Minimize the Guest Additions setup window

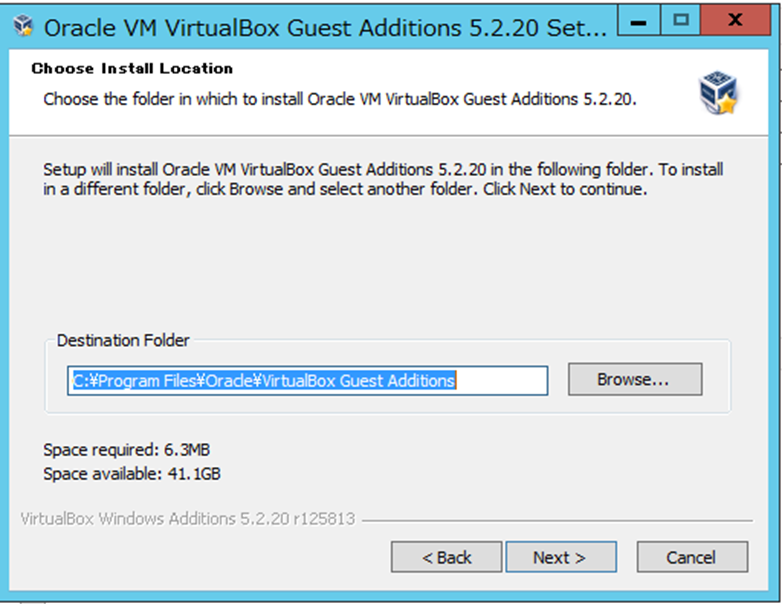coord(640,20)
